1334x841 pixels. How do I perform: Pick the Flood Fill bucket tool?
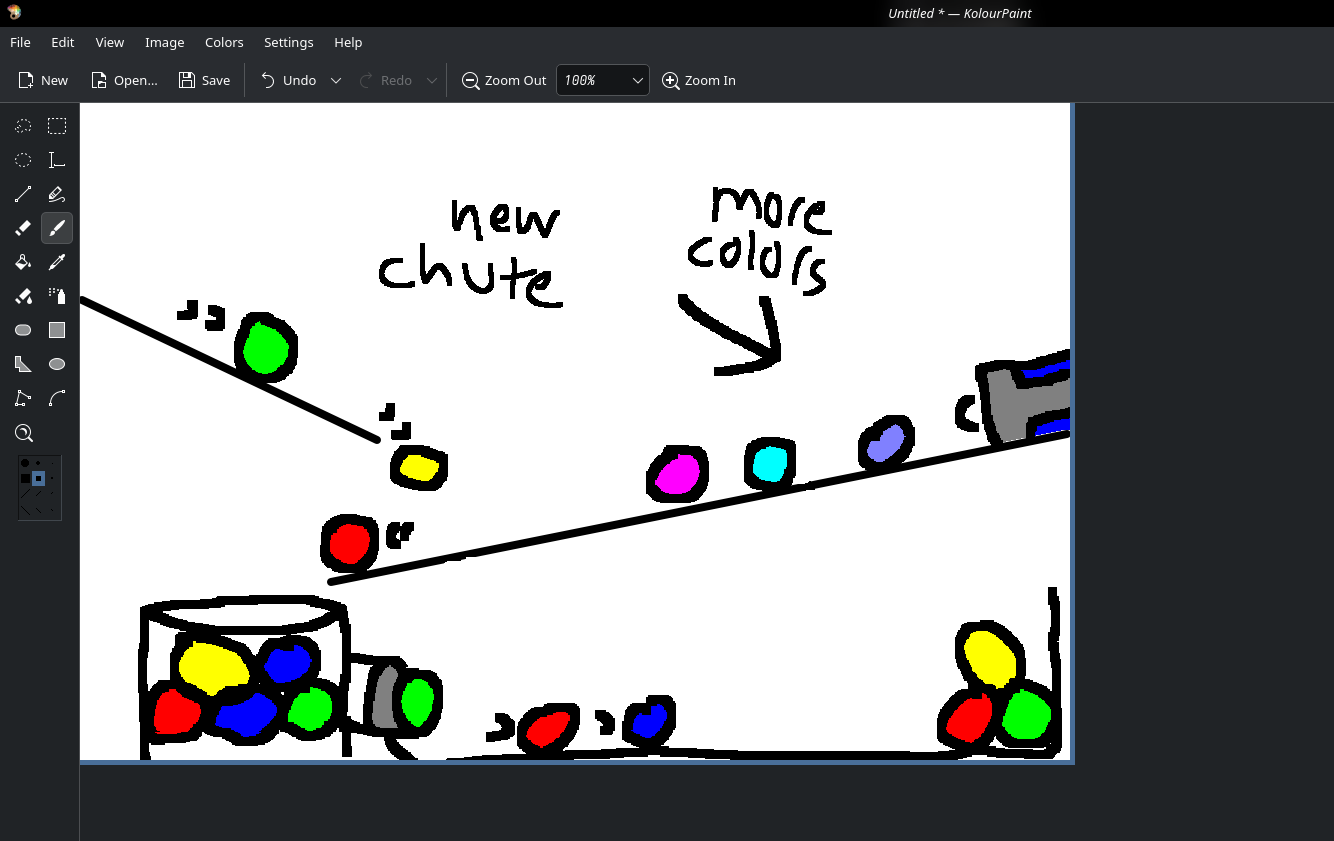pyautogui.click(x=23, y=262)
